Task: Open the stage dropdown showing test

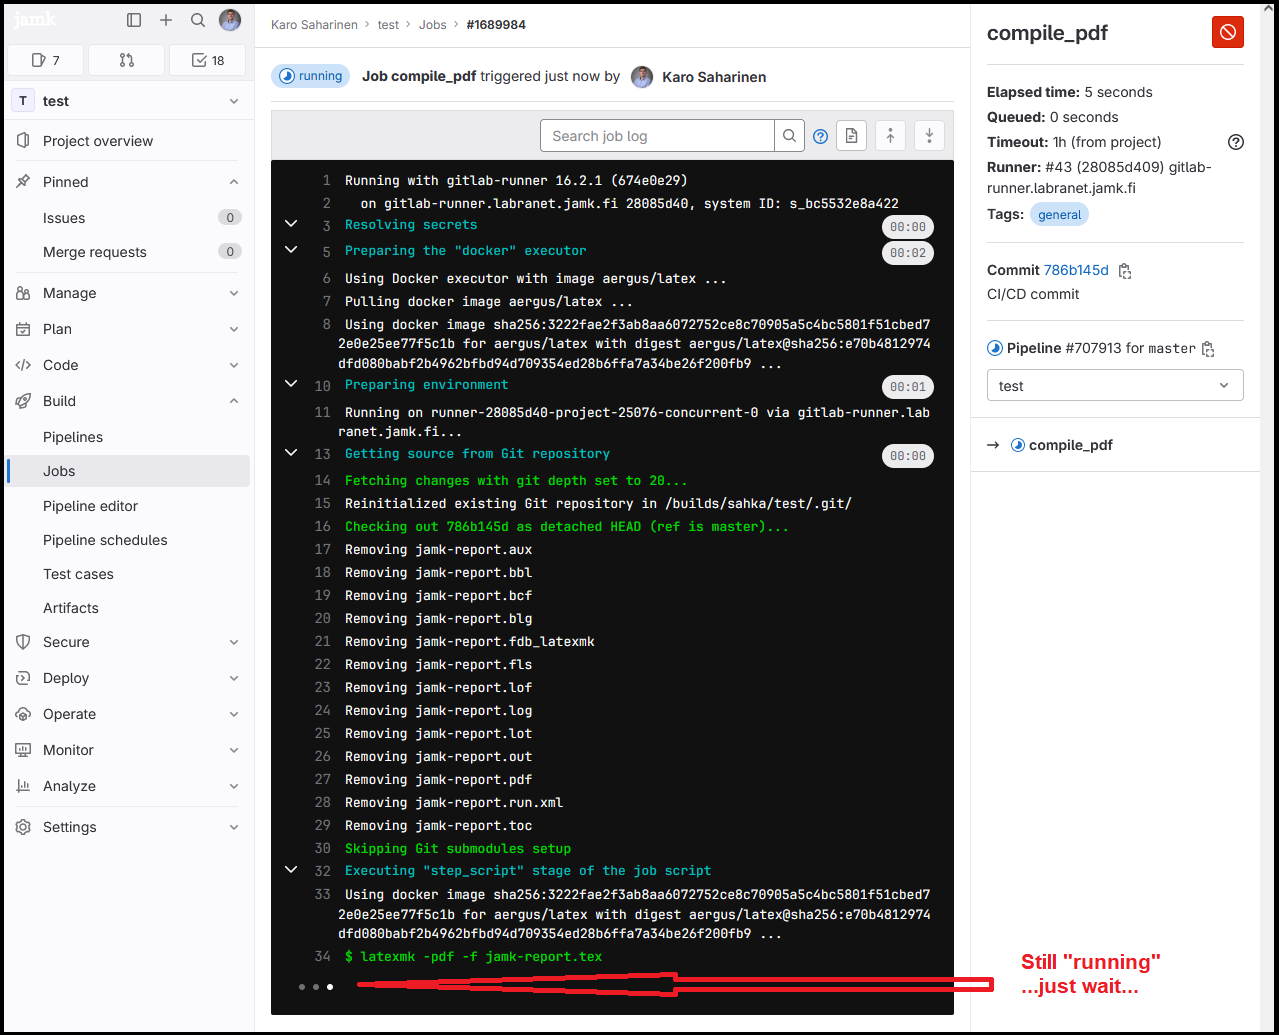Action: tap(1114, 386)
